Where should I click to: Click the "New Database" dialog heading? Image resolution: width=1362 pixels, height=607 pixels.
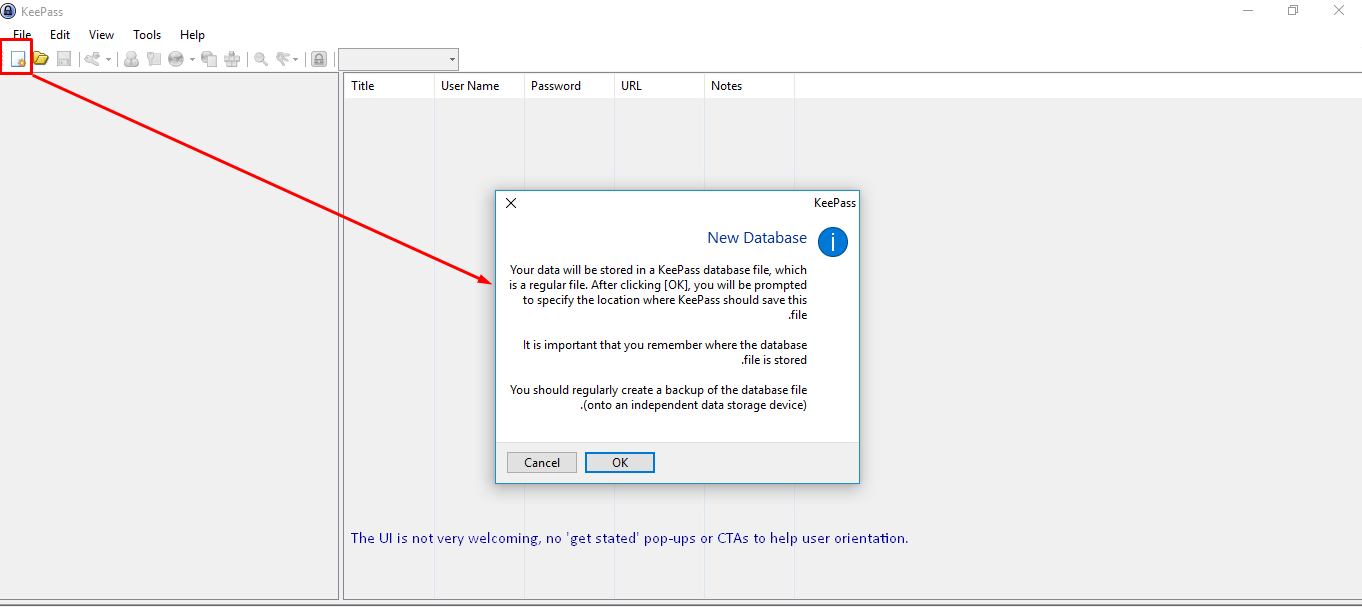(757, 238)
